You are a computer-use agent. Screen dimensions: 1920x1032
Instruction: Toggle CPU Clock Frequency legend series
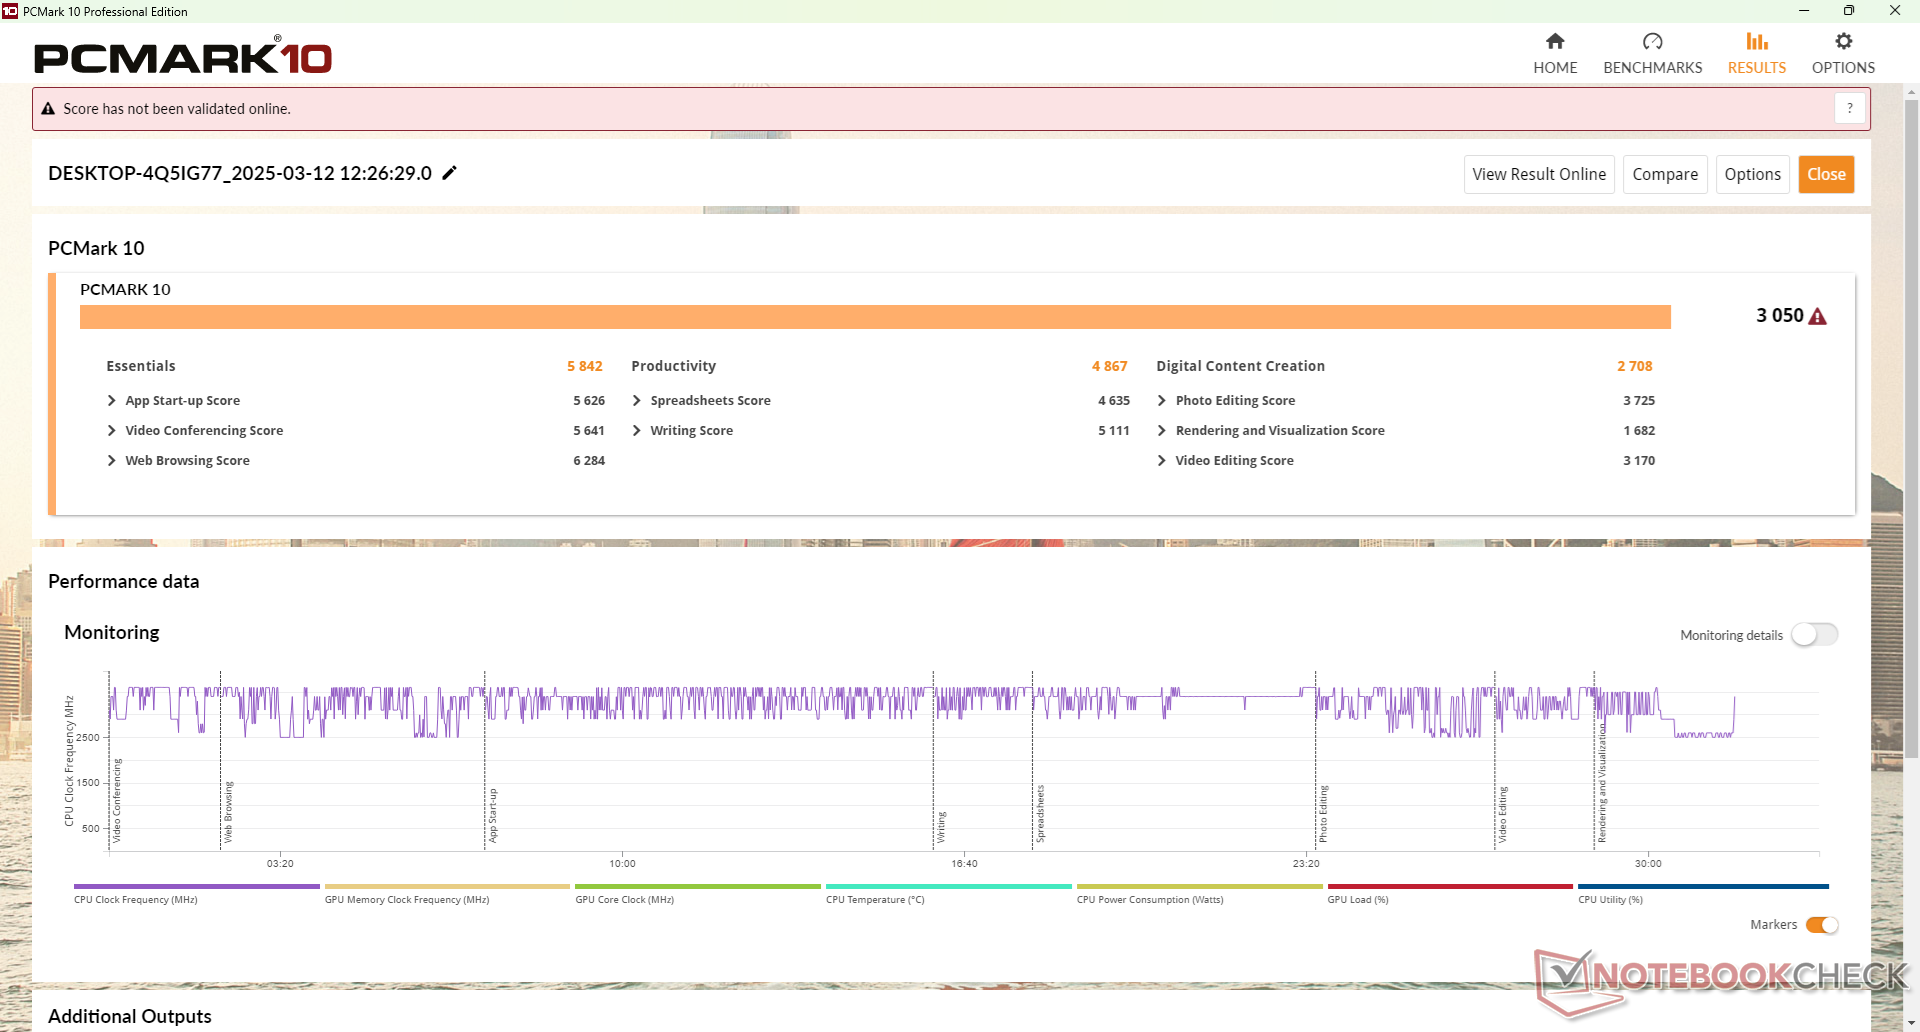point(196,887)
